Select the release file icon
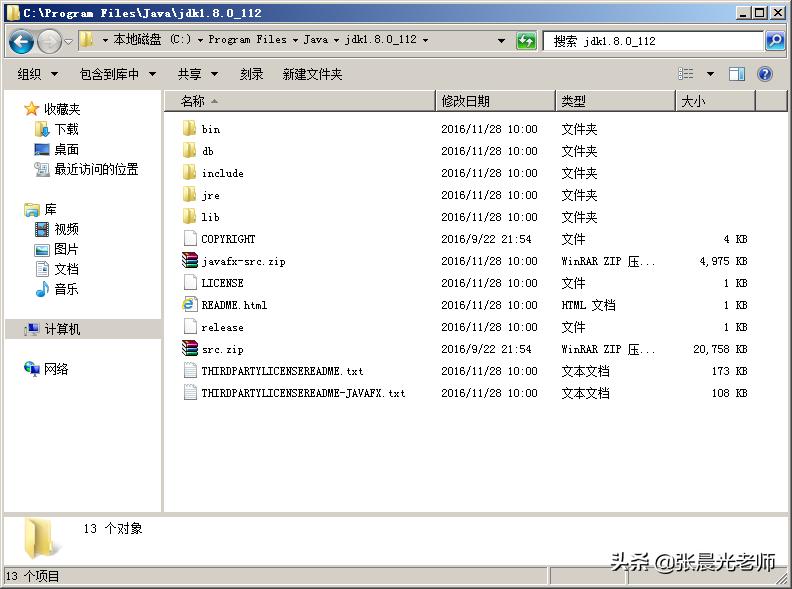The image size is (792, 589). [x=190, y=326]
